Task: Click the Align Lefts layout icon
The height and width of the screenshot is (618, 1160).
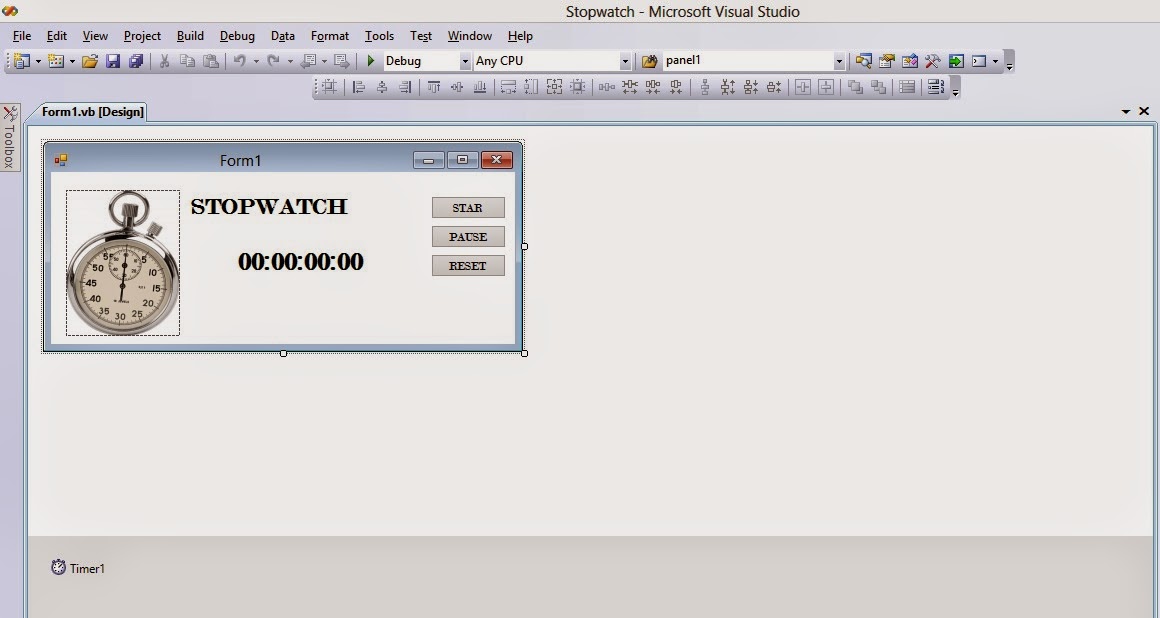Action: 359,87
